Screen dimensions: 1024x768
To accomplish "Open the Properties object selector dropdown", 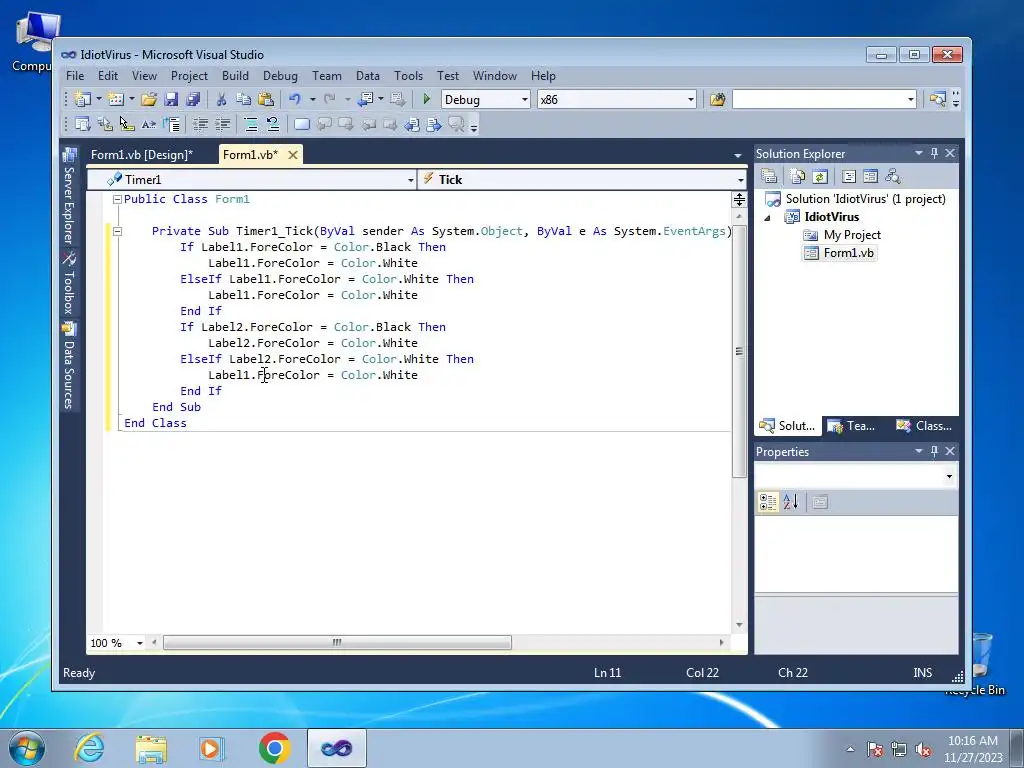I will pos(949,477).
